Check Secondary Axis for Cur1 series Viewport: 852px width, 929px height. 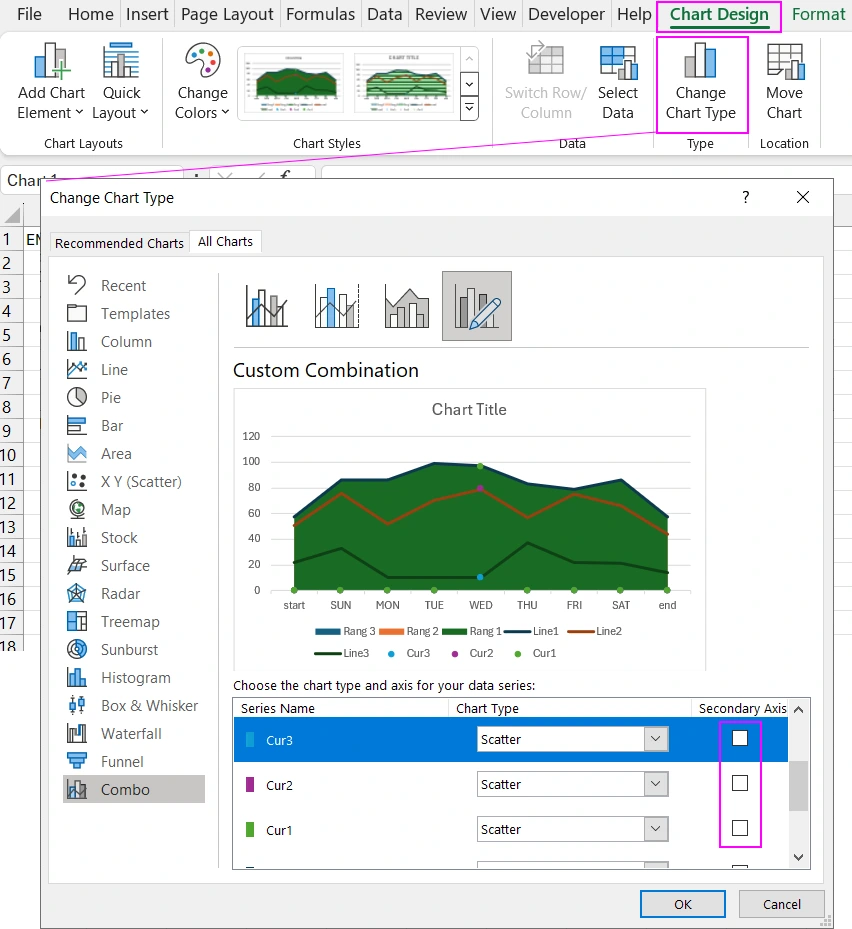[740, 828]
